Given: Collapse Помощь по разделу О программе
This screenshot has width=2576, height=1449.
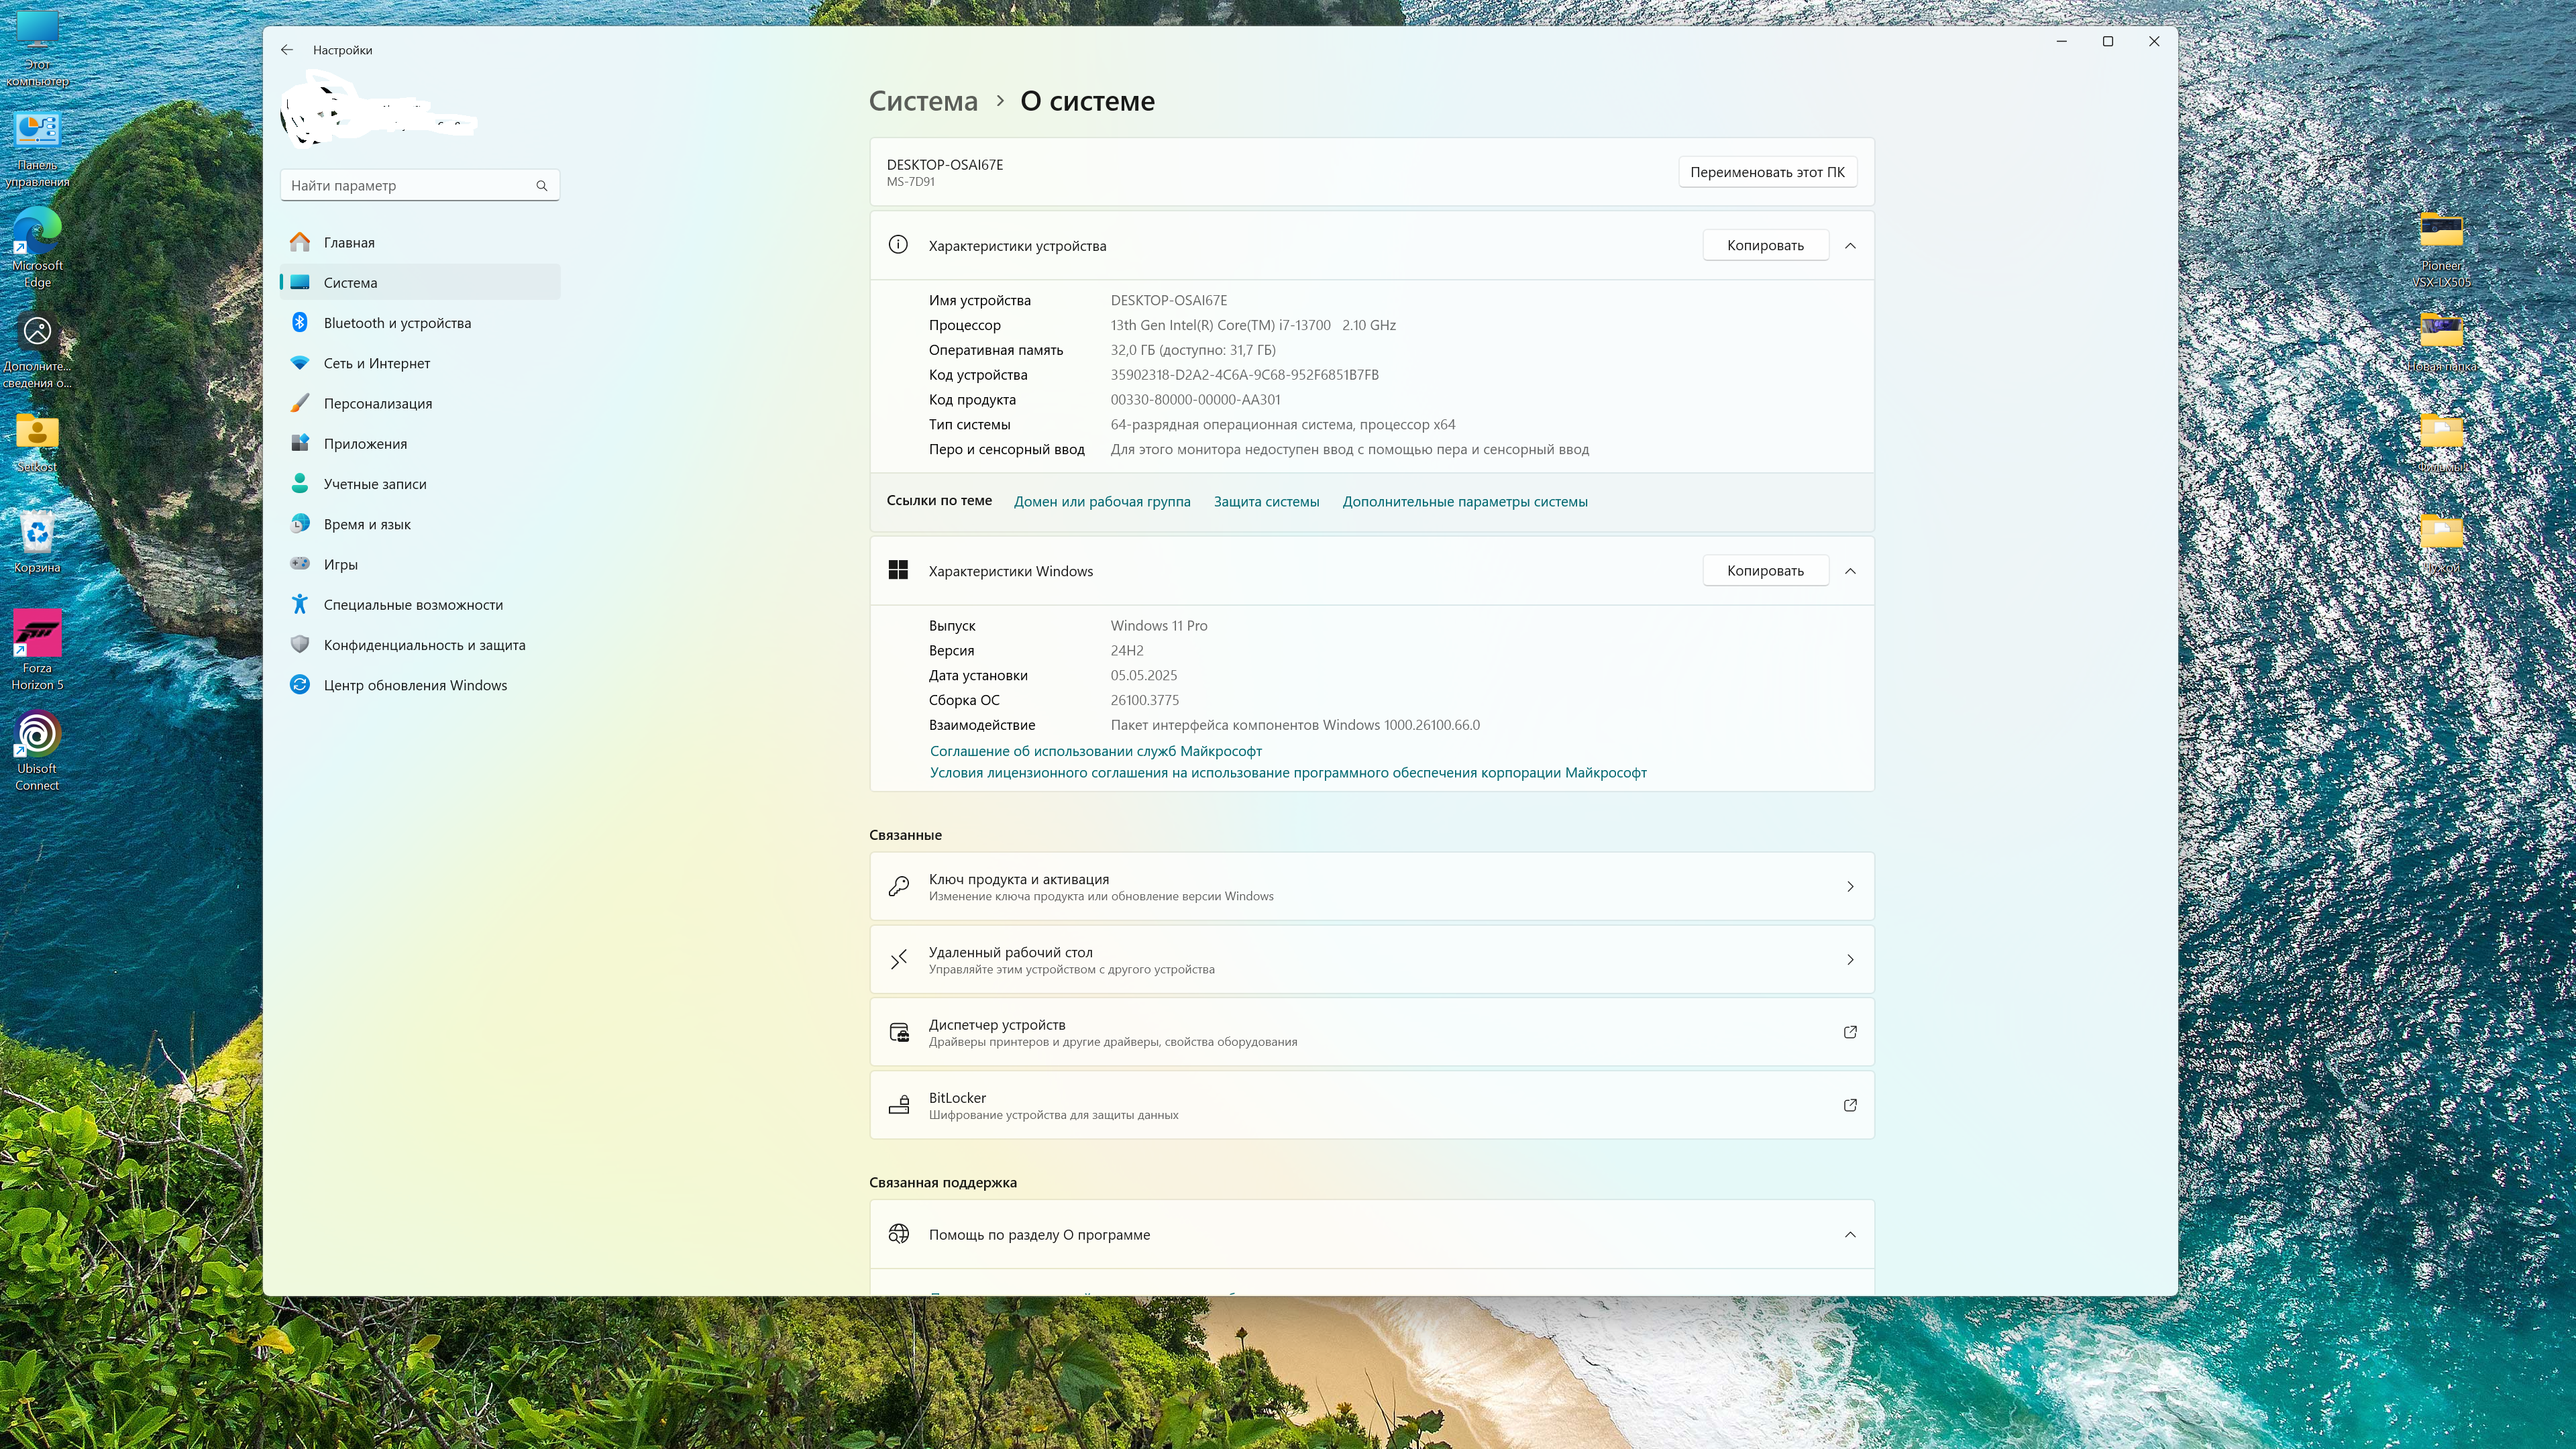Looking at the screenshot, I should click(1850, 1235).
